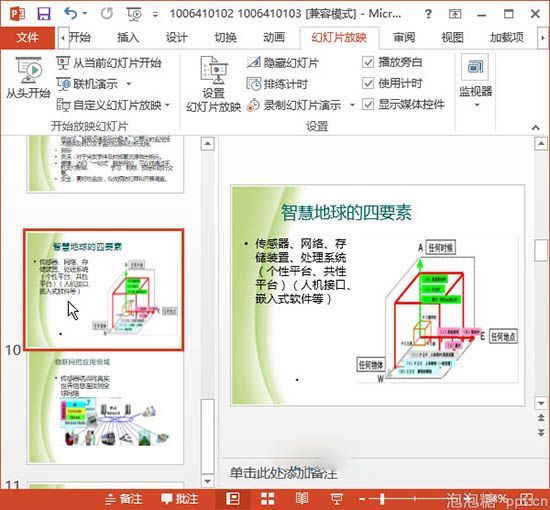The width and height of the screenshot is (550, 510).
Task: Select thumbnail 智慧地球的四要素
Action: click(104, 289)
